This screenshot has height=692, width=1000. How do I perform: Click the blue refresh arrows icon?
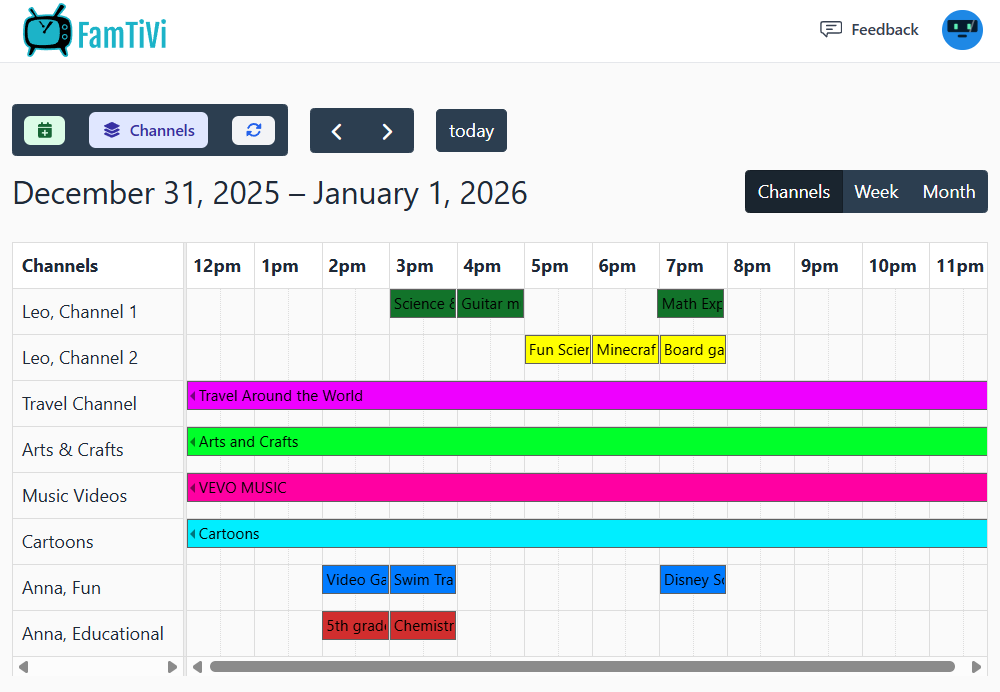253,130
